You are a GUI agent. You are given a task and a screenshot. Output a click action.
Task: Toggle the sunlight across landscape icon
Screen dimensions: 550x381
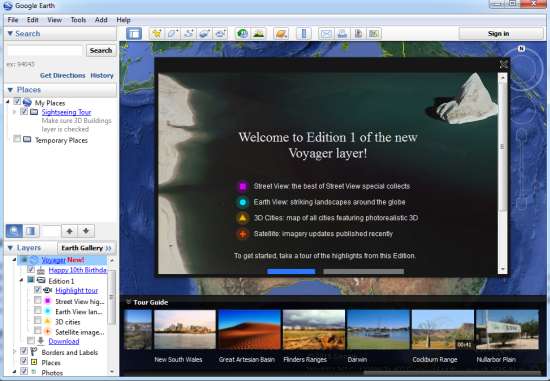coord(259,34)
